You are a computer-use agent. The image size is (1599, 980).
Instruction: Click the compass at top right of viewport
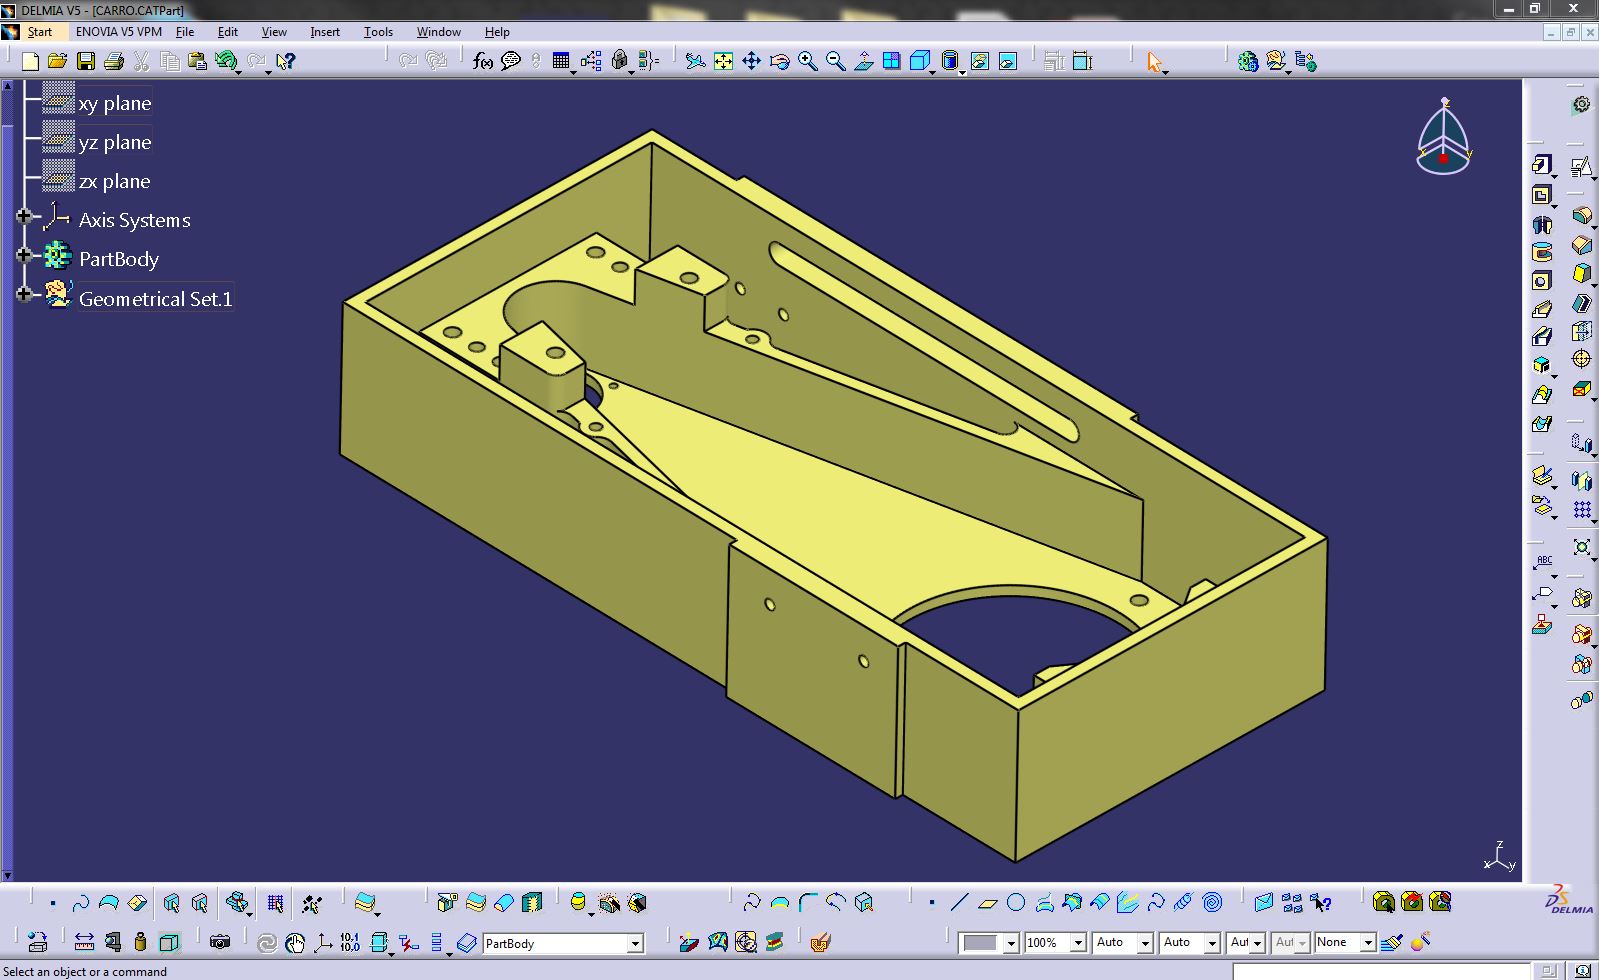click(1443, 137)
